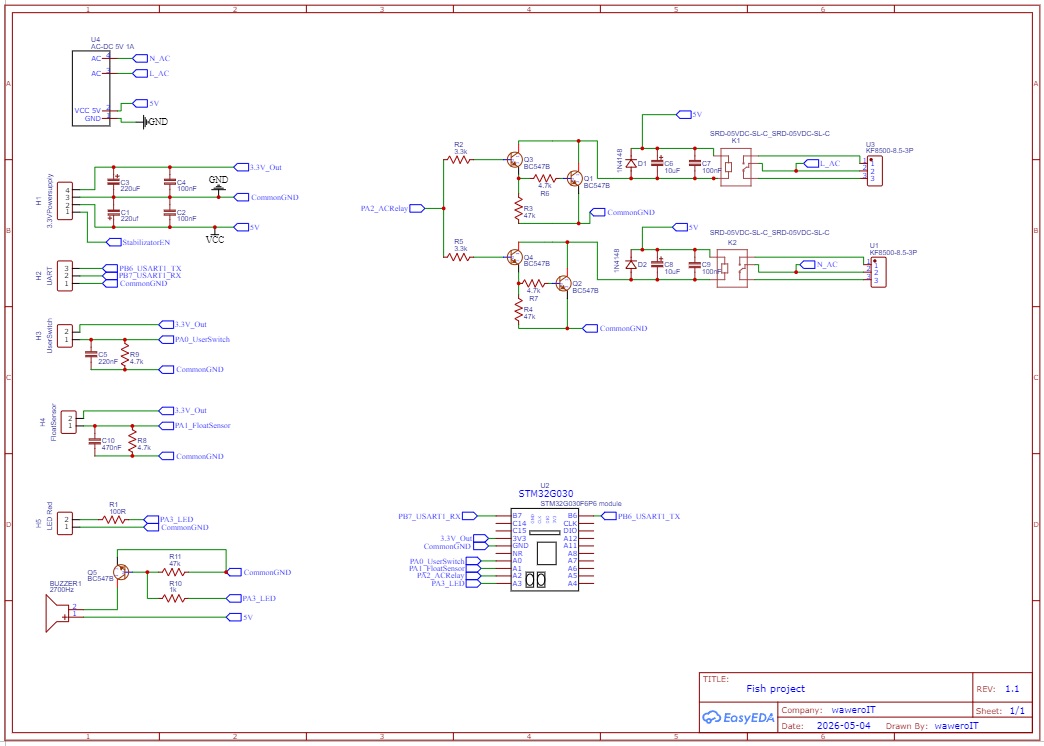Image resolution: width=1044 pixels, height=746 pixels.
Task: Select resistor R7 4.7k
Action: pos(534,283)
